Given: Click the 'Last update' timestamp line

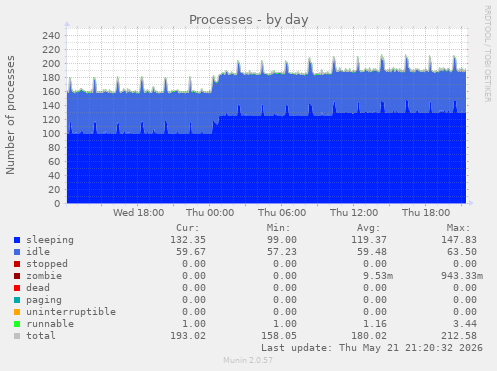Looking at the screenshot, I should click(x=372, y=348).
